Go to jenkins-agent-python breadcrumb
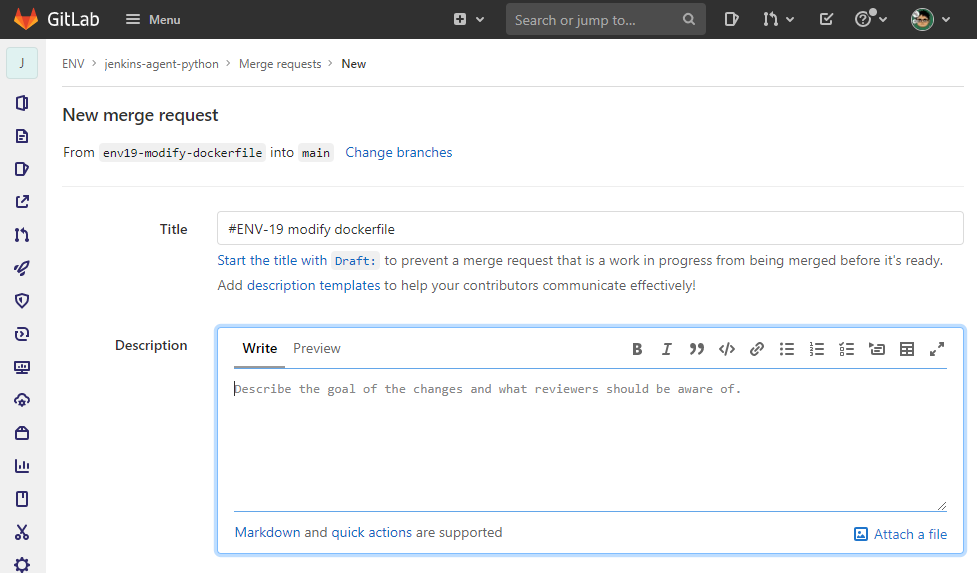Viewport: 977px width, 573px height. tap(161, 64)
